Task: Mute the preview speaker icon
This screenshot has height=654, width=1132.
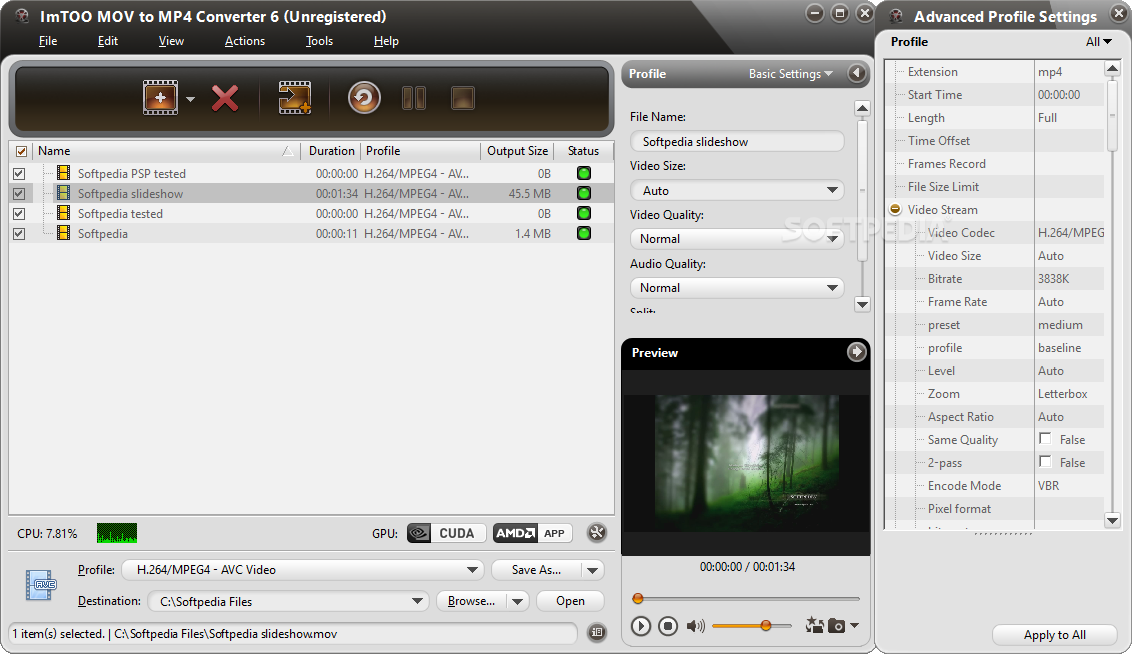Action: [695, 626]
